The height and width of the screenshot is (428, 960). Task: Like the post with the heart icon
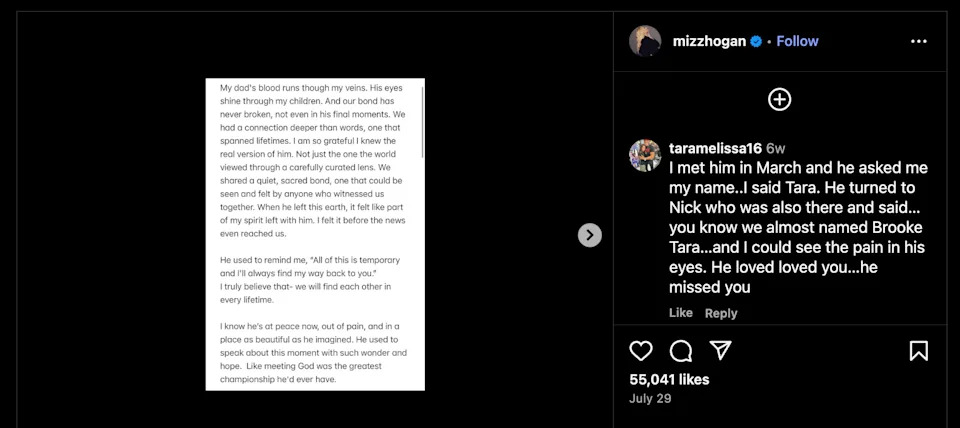pos(641,351)
